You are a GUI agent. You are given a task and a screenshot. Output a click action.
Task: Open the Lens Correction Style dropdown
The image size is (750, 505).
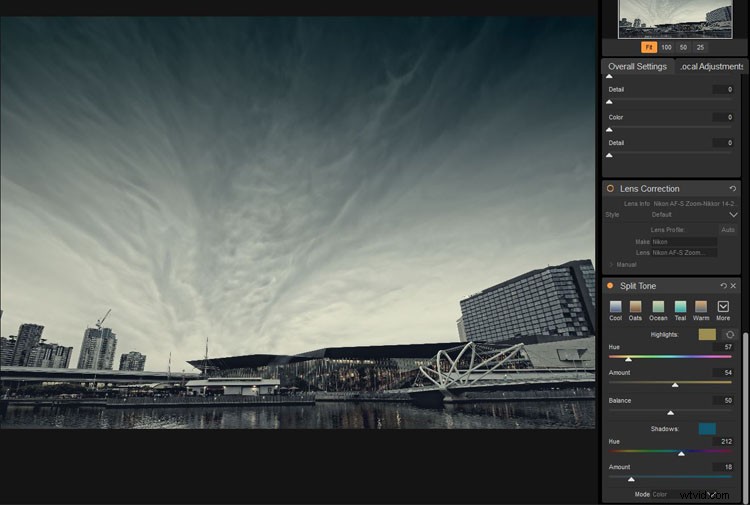tap(693, 215)
